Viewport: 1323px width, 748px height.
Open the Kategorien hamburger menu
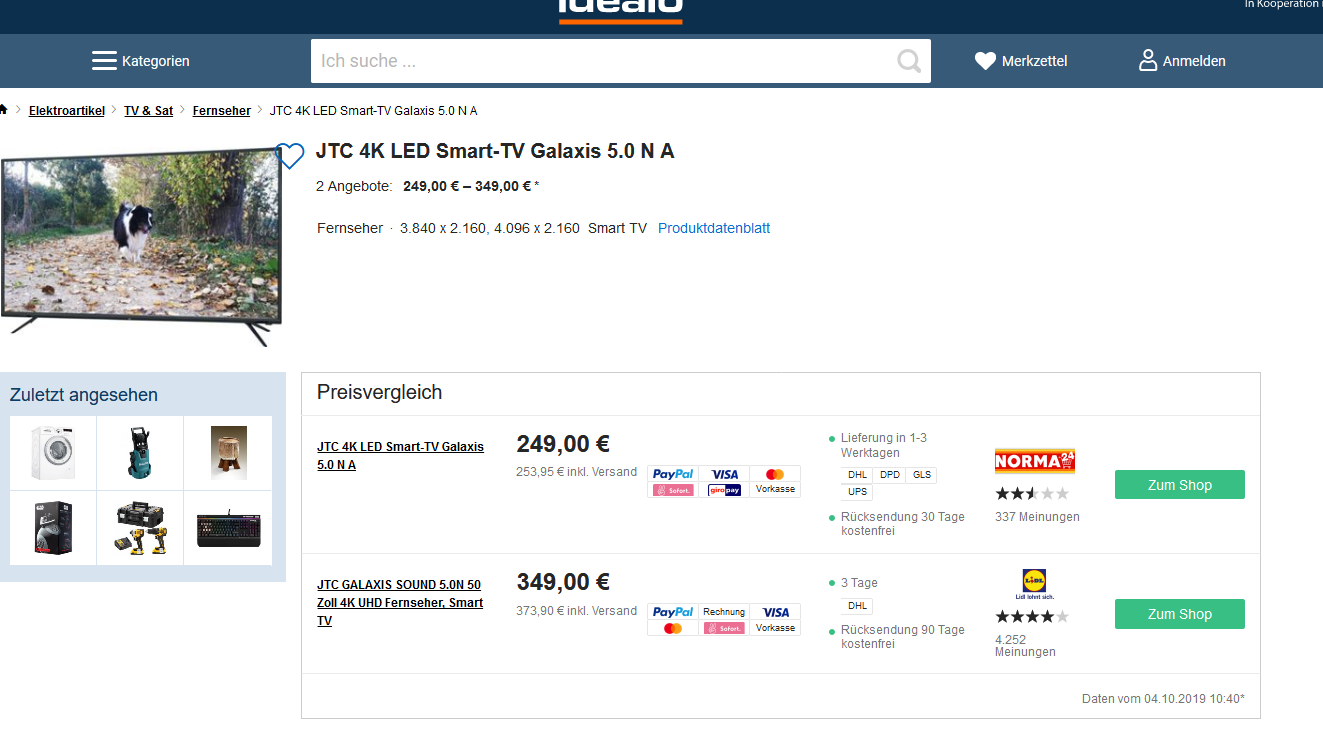point(104,61)
